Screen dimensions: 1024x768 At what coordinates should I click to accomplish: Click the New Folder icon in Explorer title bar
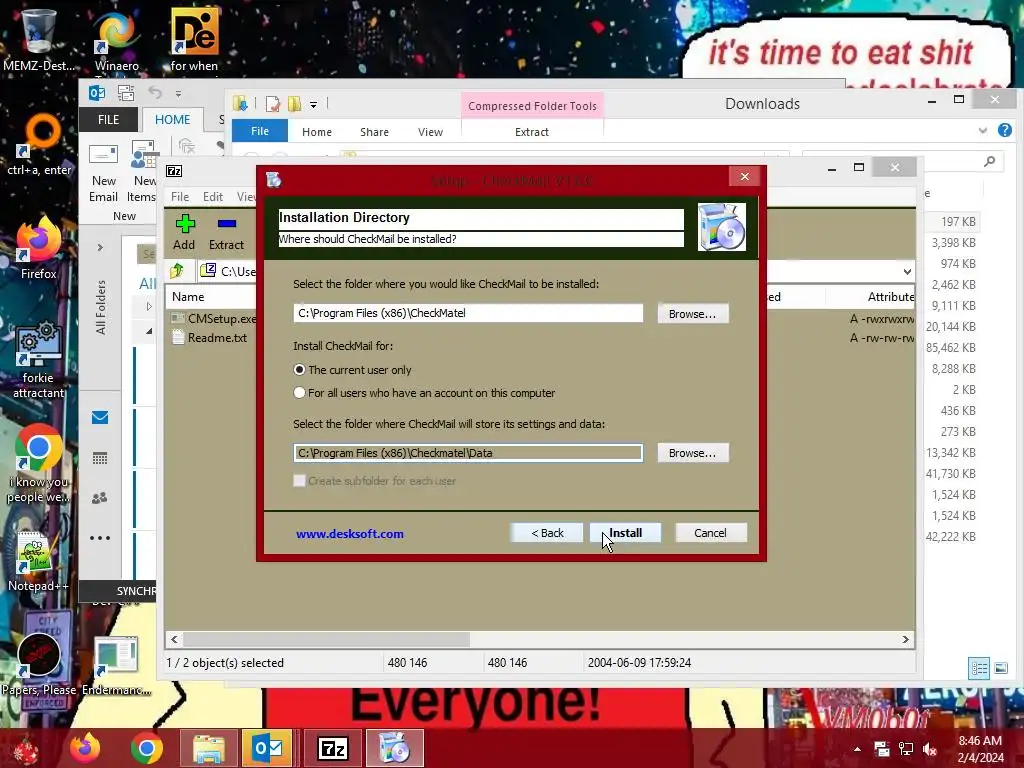coord(295,104)
